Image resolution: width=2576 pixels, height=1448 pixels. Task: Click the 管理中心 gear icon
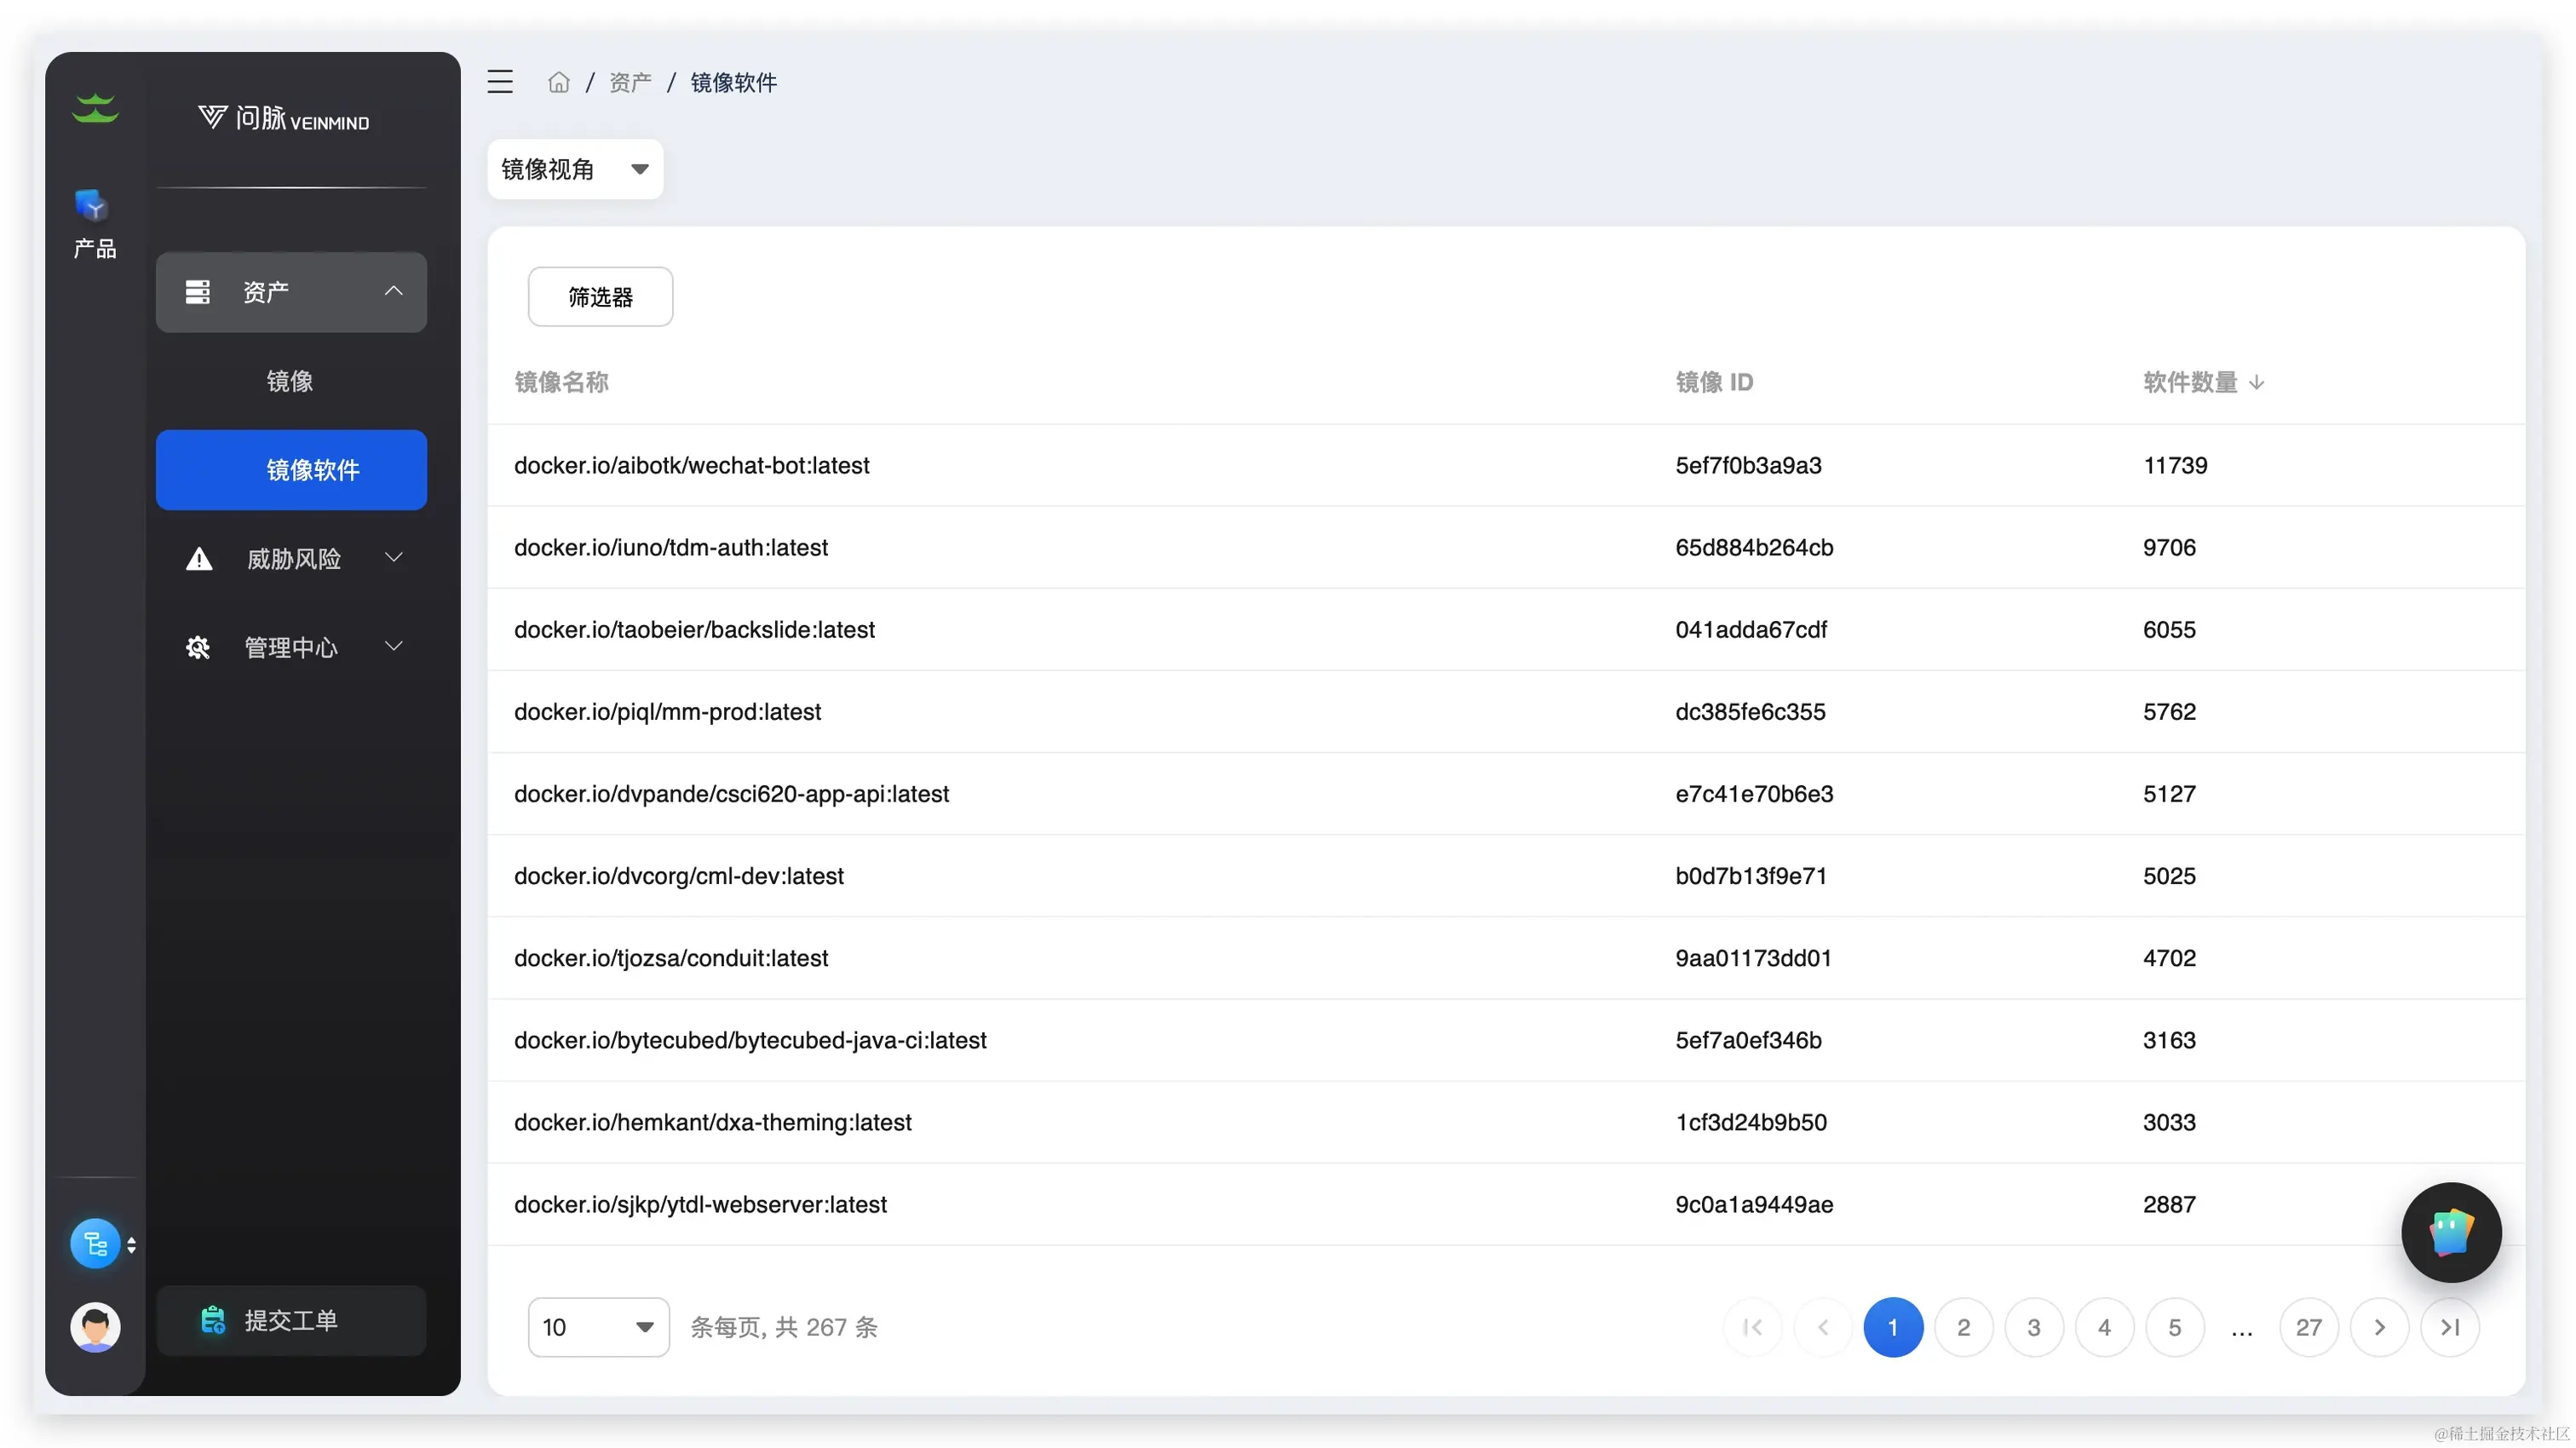click(197, 647)
